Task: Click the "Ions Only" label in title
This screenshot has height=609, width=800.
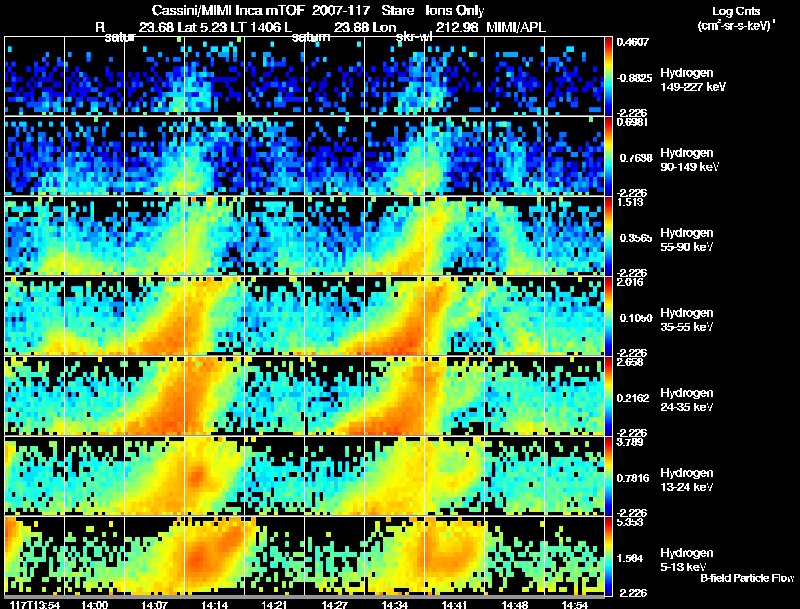Action: pos(455,11)
